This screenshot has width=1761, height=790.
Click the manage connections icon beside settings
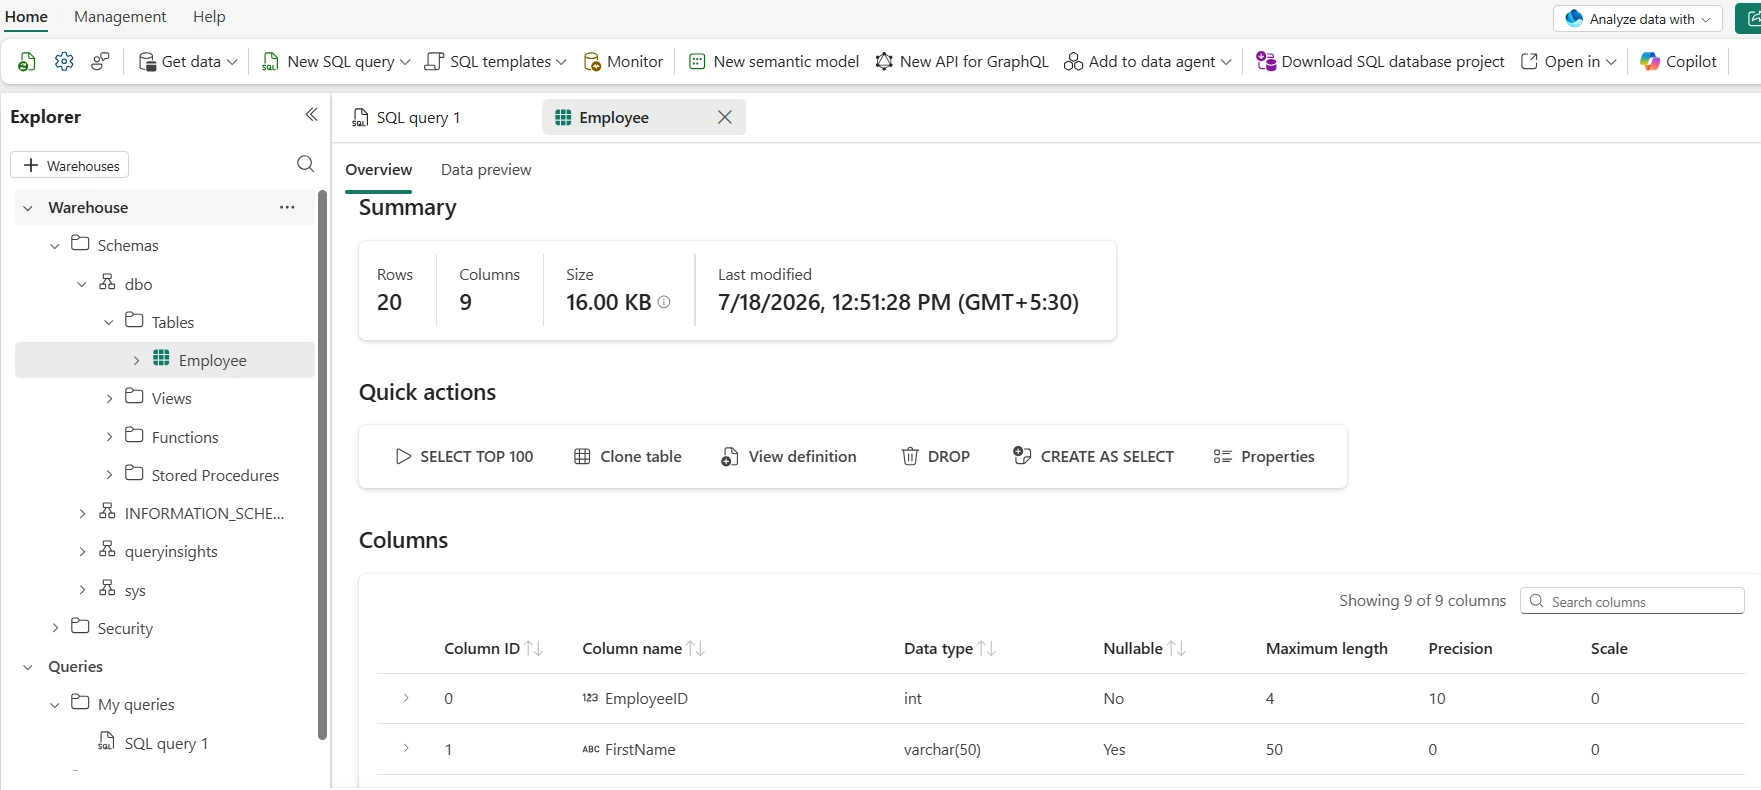[x=100, y=61]
